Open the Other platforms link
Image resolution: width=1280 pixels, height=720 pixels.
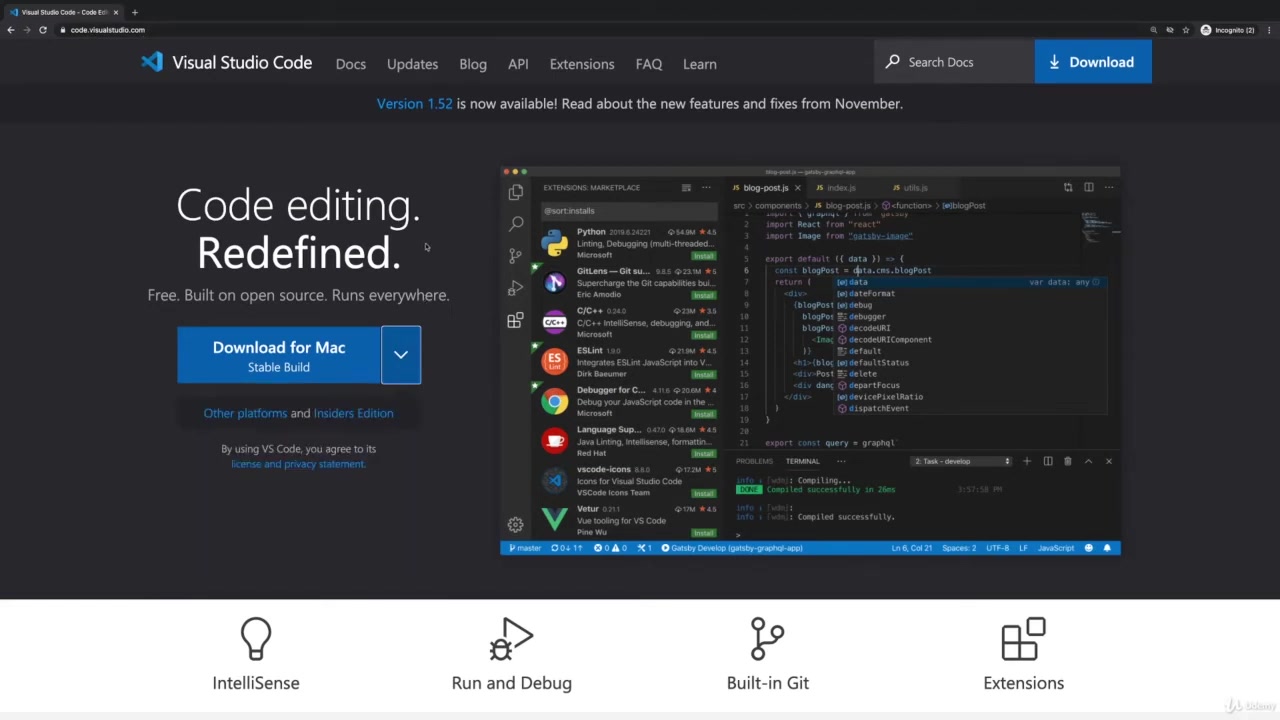pos(245,413)
